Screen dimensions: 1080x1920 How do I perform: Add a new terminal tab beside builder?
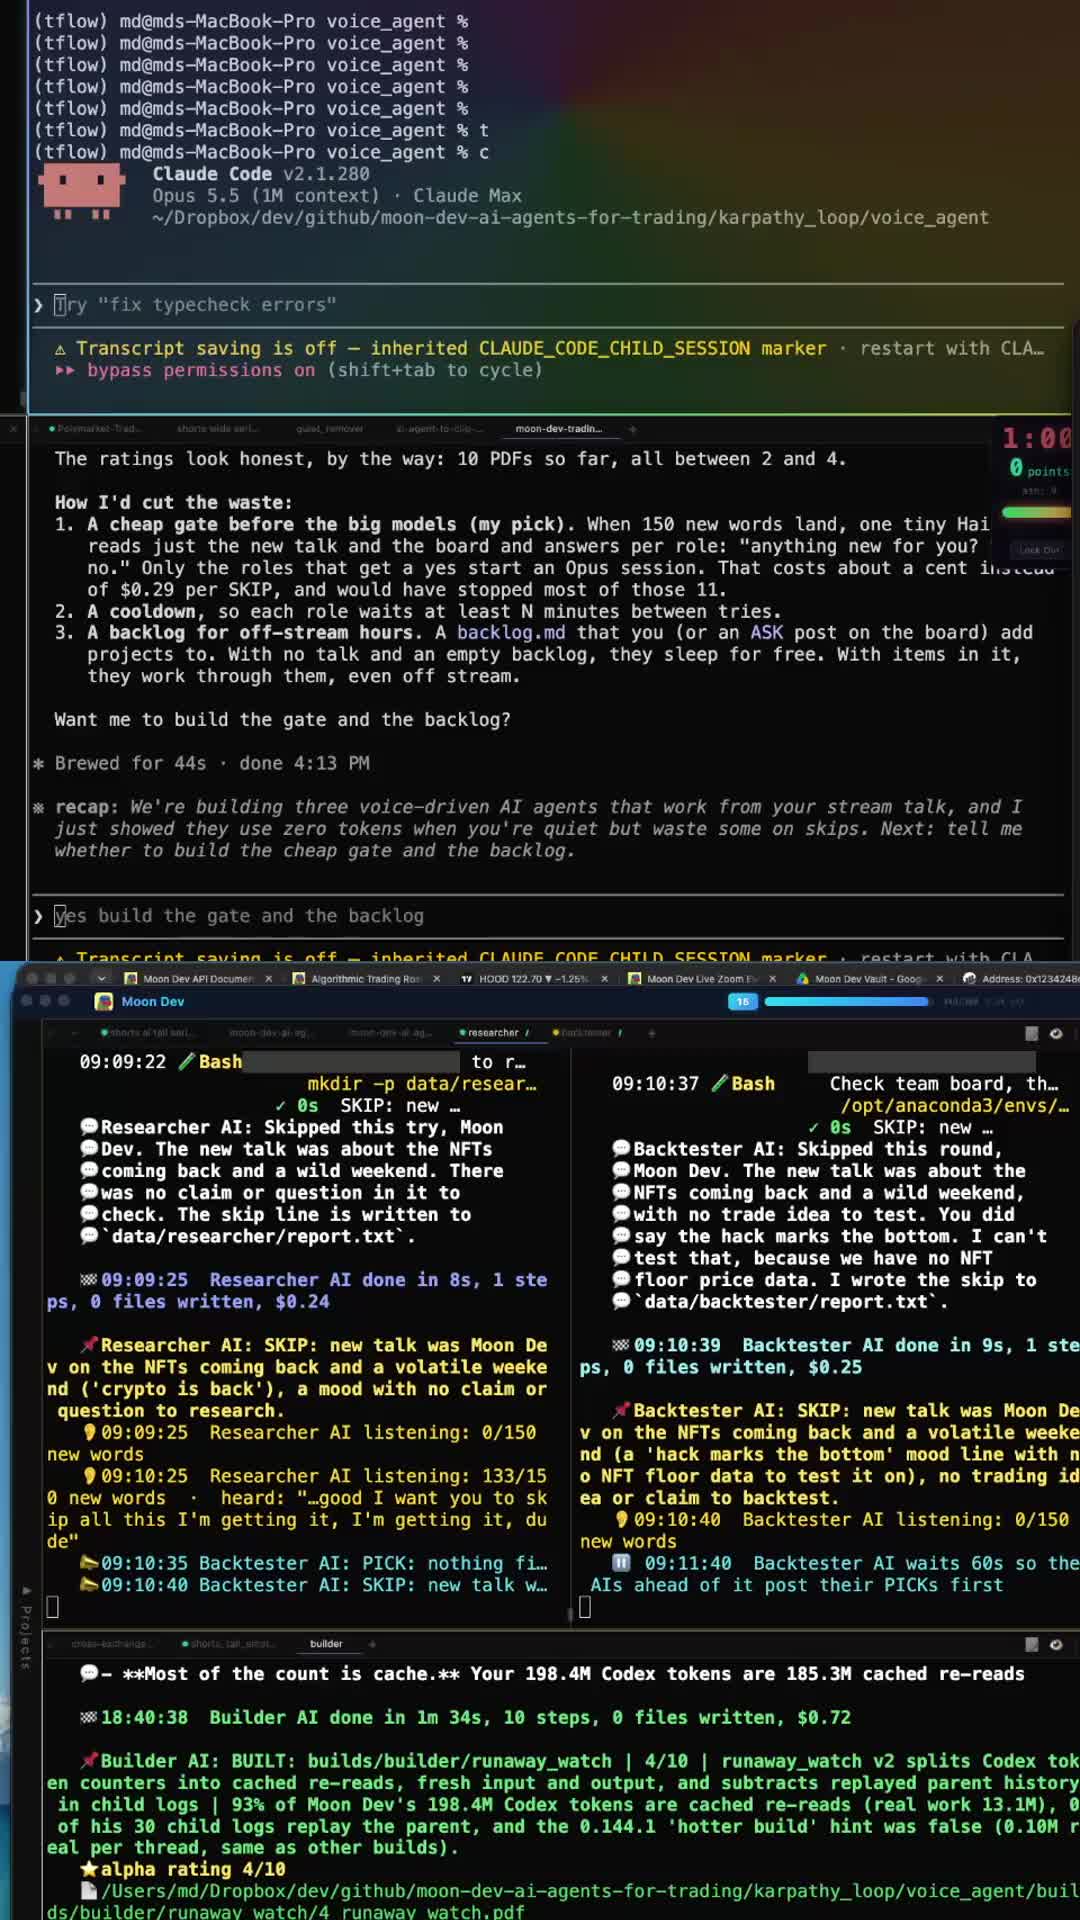(x=372, y=1643)
